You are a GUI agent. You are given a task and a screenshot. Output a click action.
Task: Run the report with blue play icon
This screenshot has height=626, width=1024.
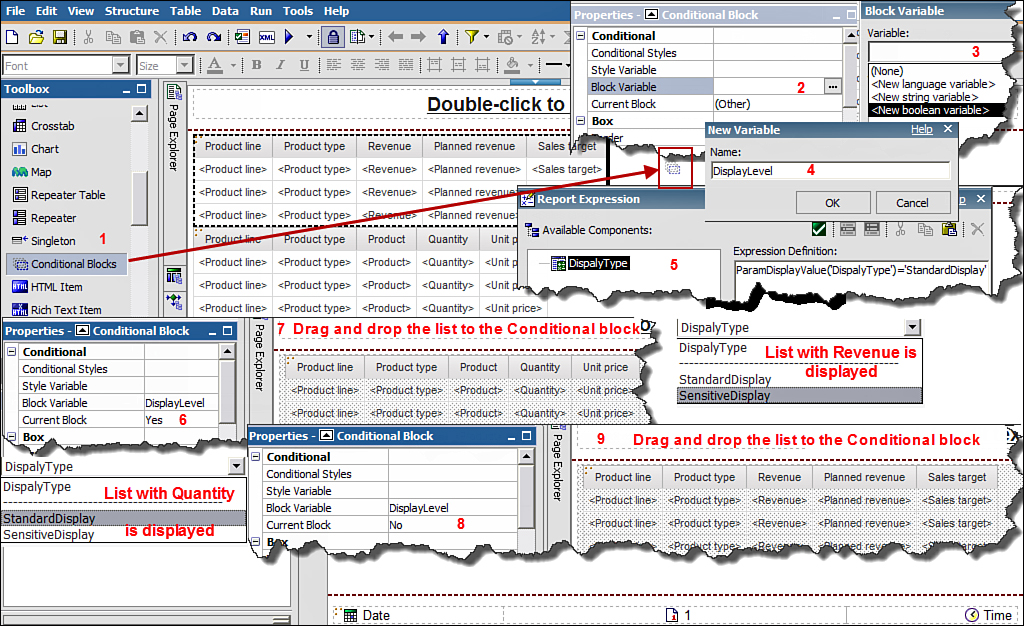coord(289,37)
